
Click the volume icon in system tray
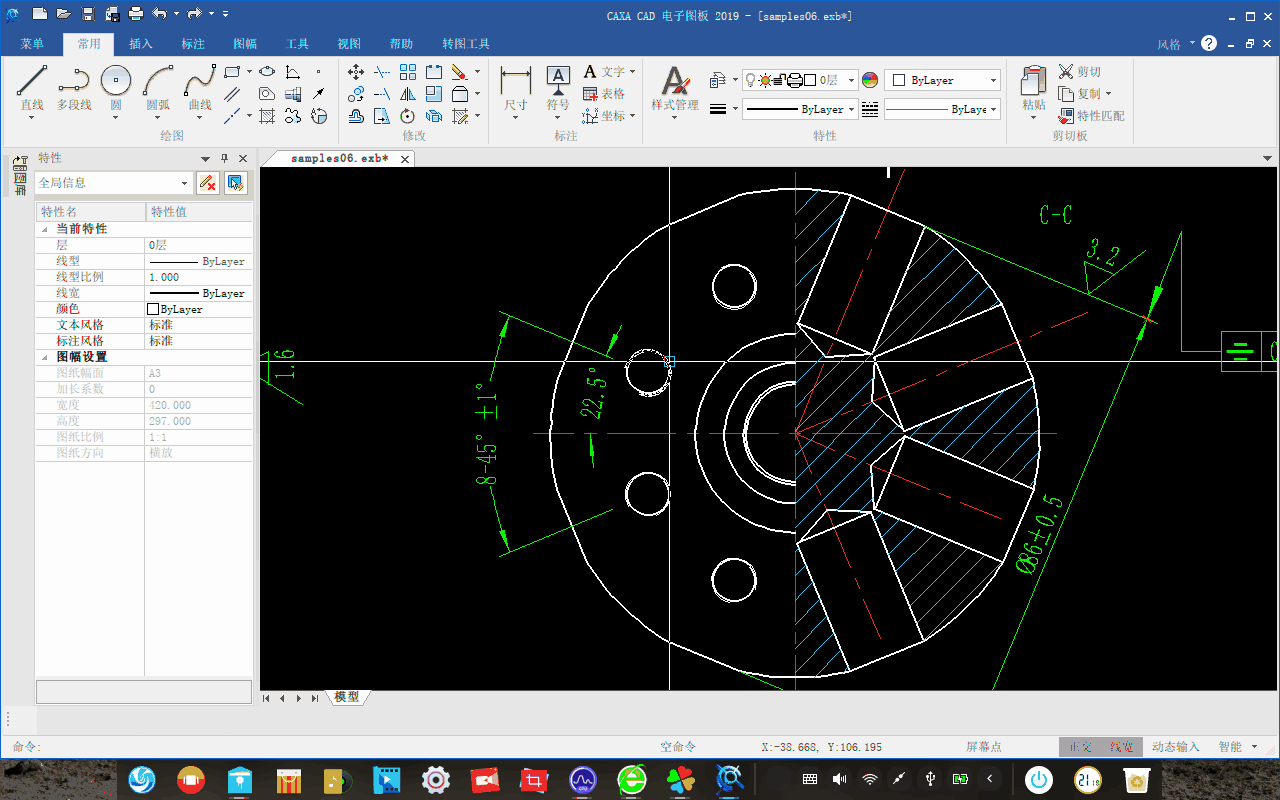click(840, 779)
